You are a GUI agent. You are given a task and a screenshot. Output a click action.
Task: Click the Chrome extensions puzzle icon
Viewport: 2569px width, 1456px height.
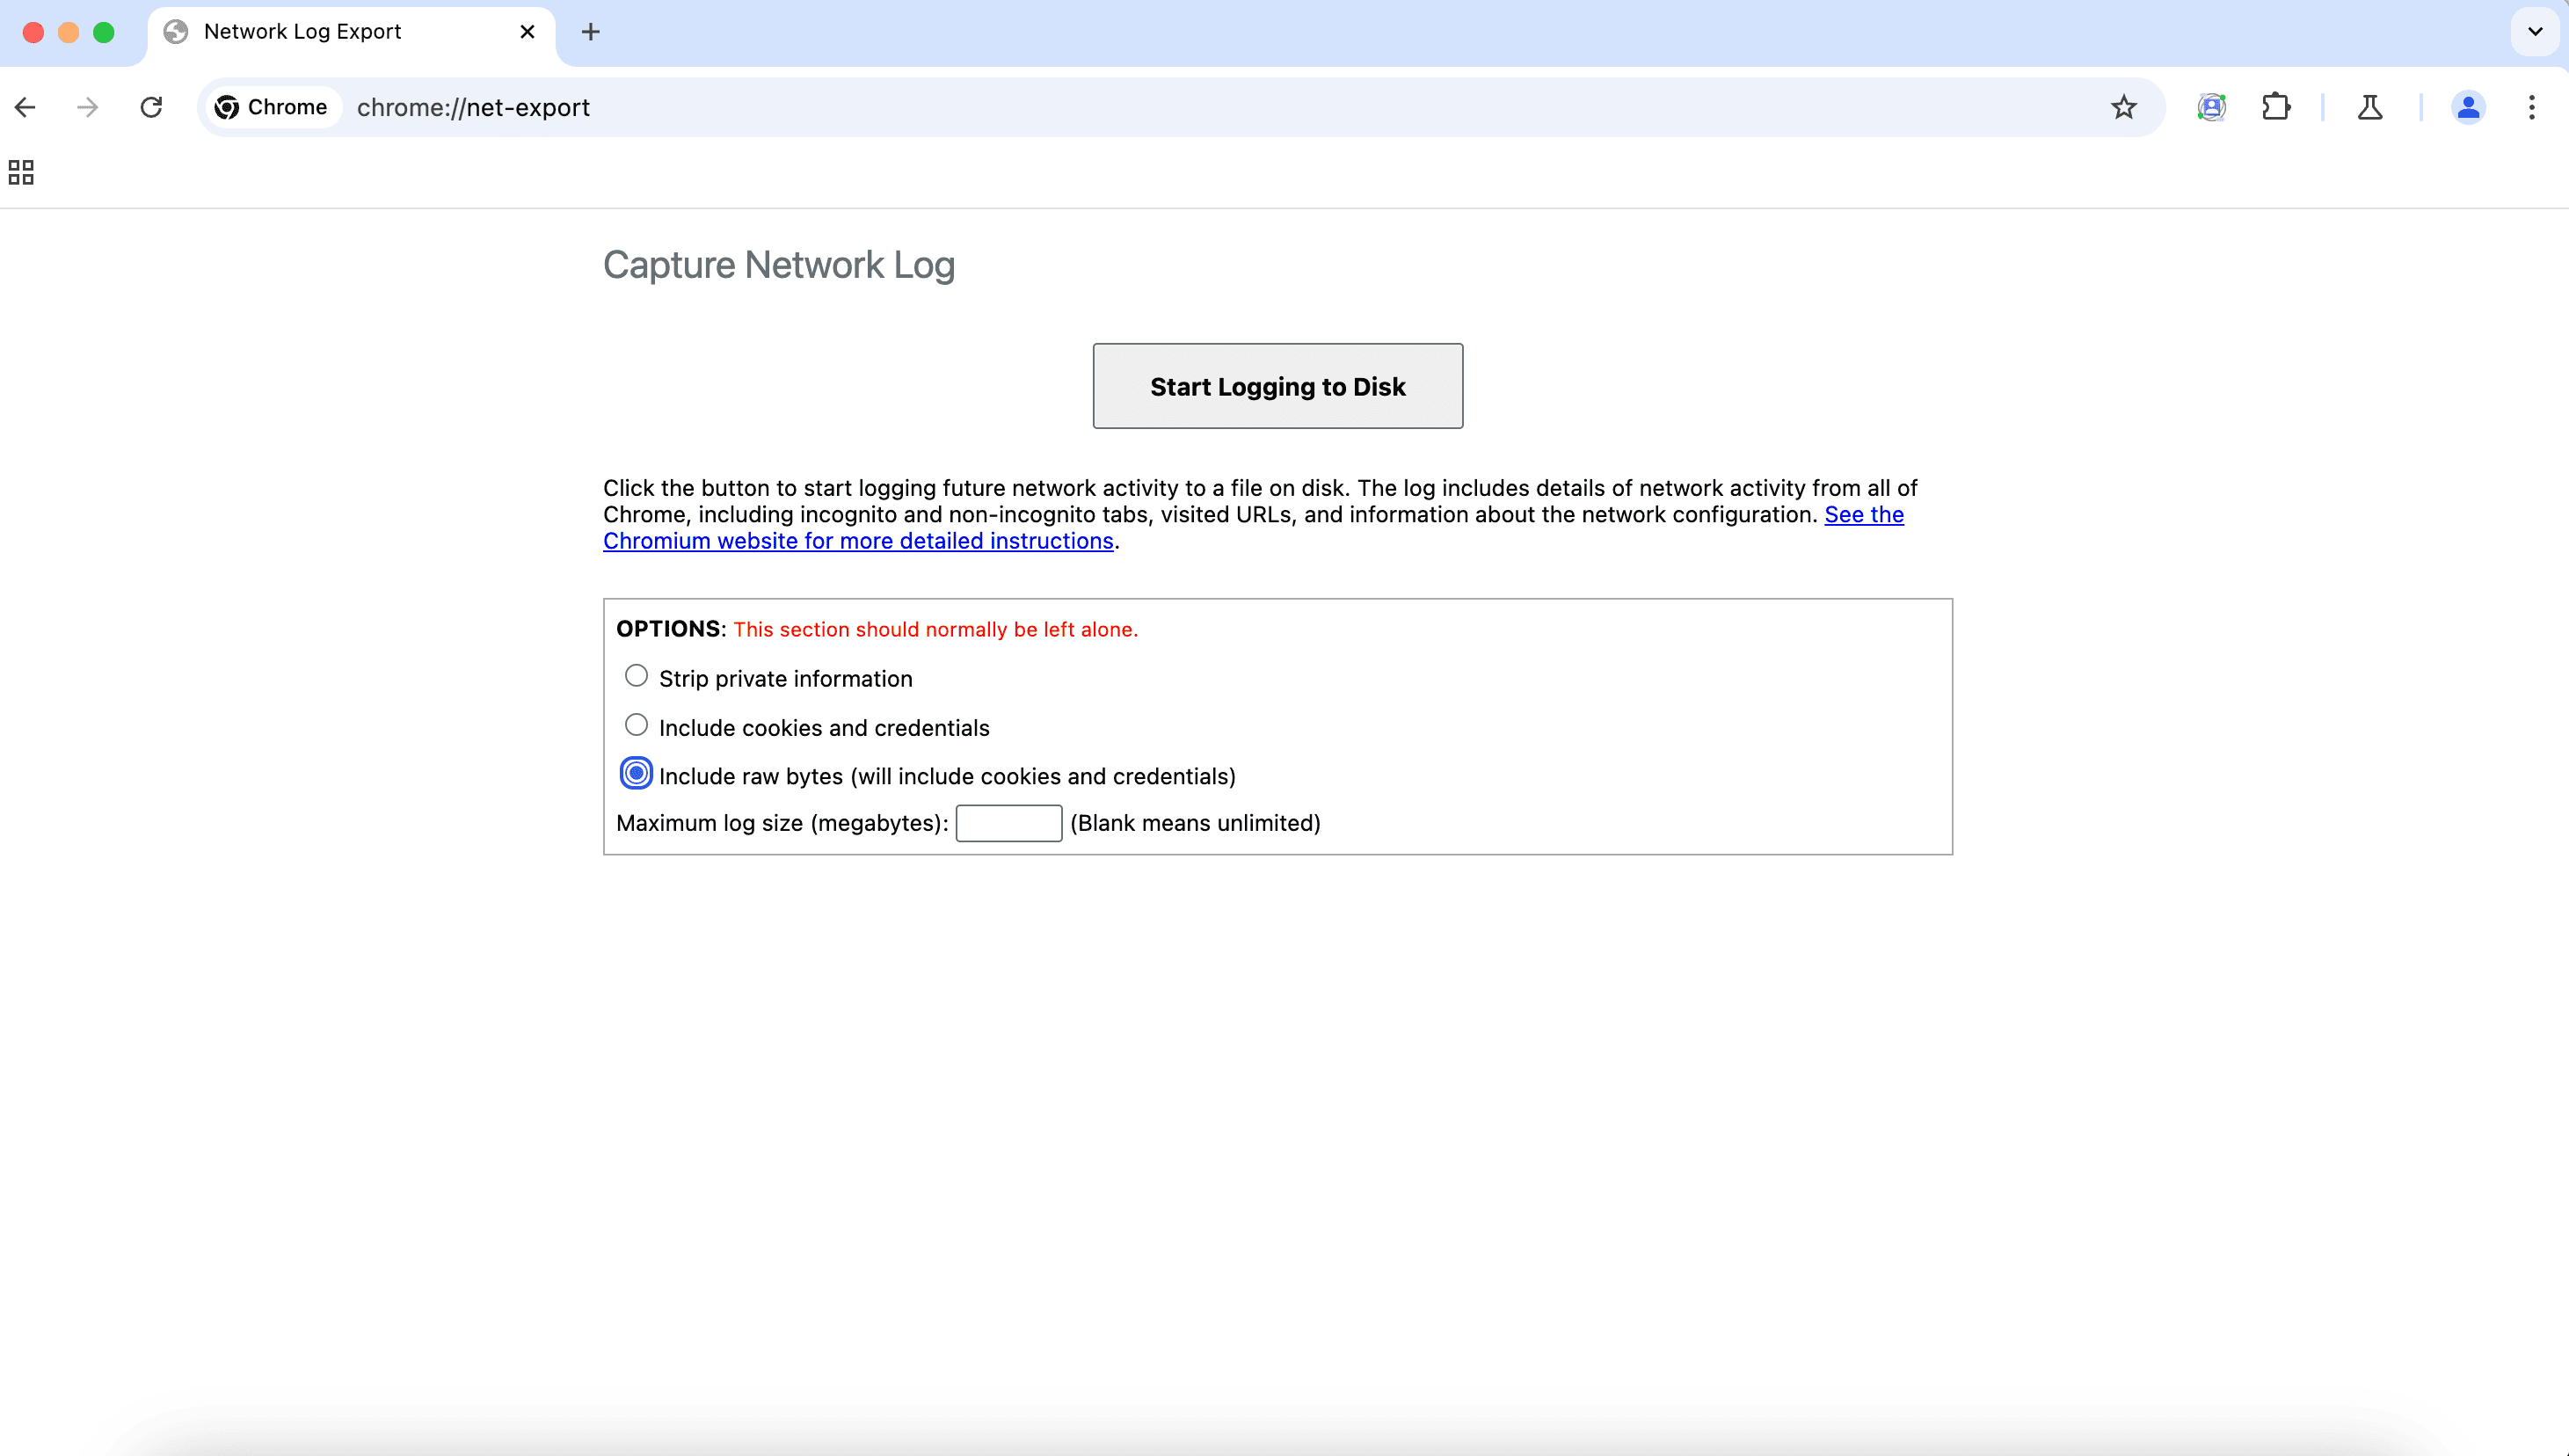(2276, 106)
